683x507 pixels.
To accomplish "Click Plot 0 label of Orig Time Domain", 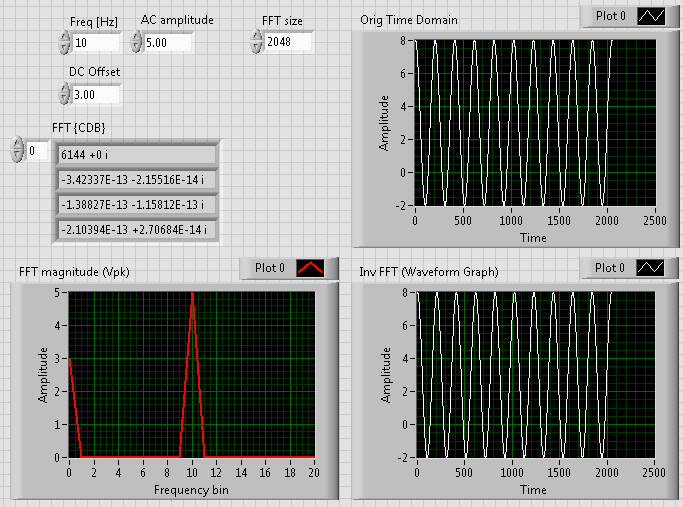I will (611, 16).
